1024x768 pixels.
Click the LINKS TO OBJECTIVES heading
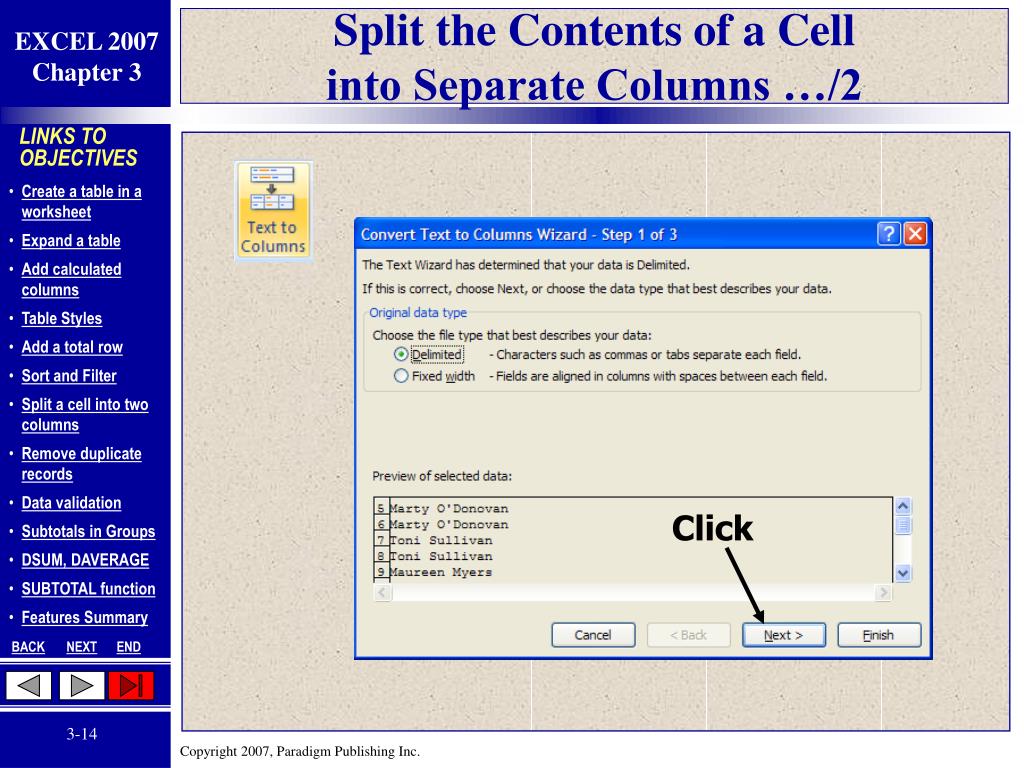point(78,147)
